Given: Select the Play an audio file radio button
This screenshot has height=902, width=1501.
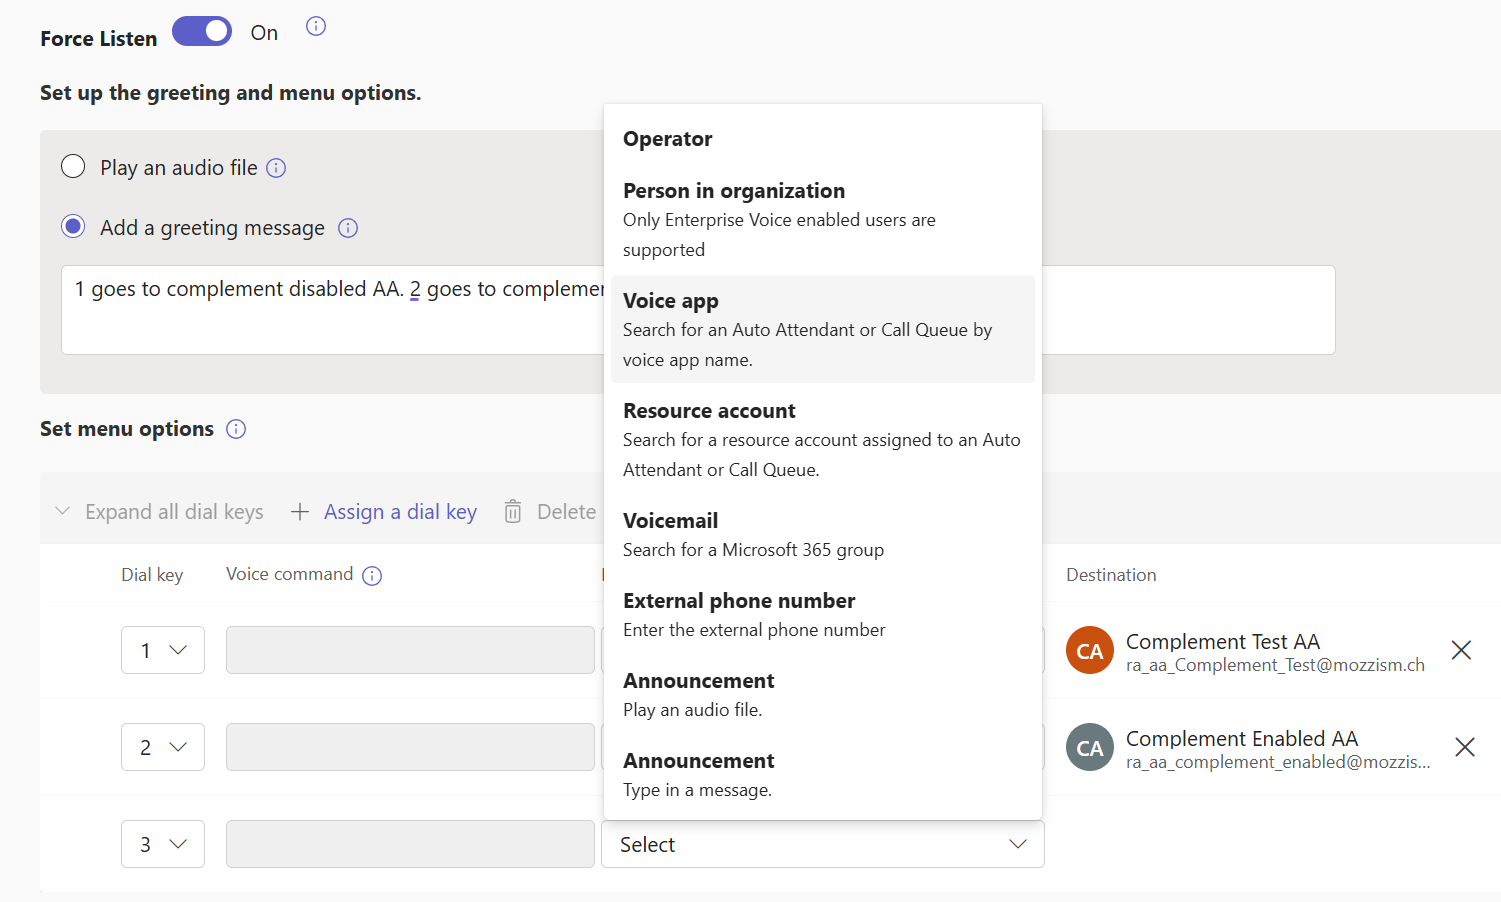Looking at the screenshot, I should click(73, 166).
